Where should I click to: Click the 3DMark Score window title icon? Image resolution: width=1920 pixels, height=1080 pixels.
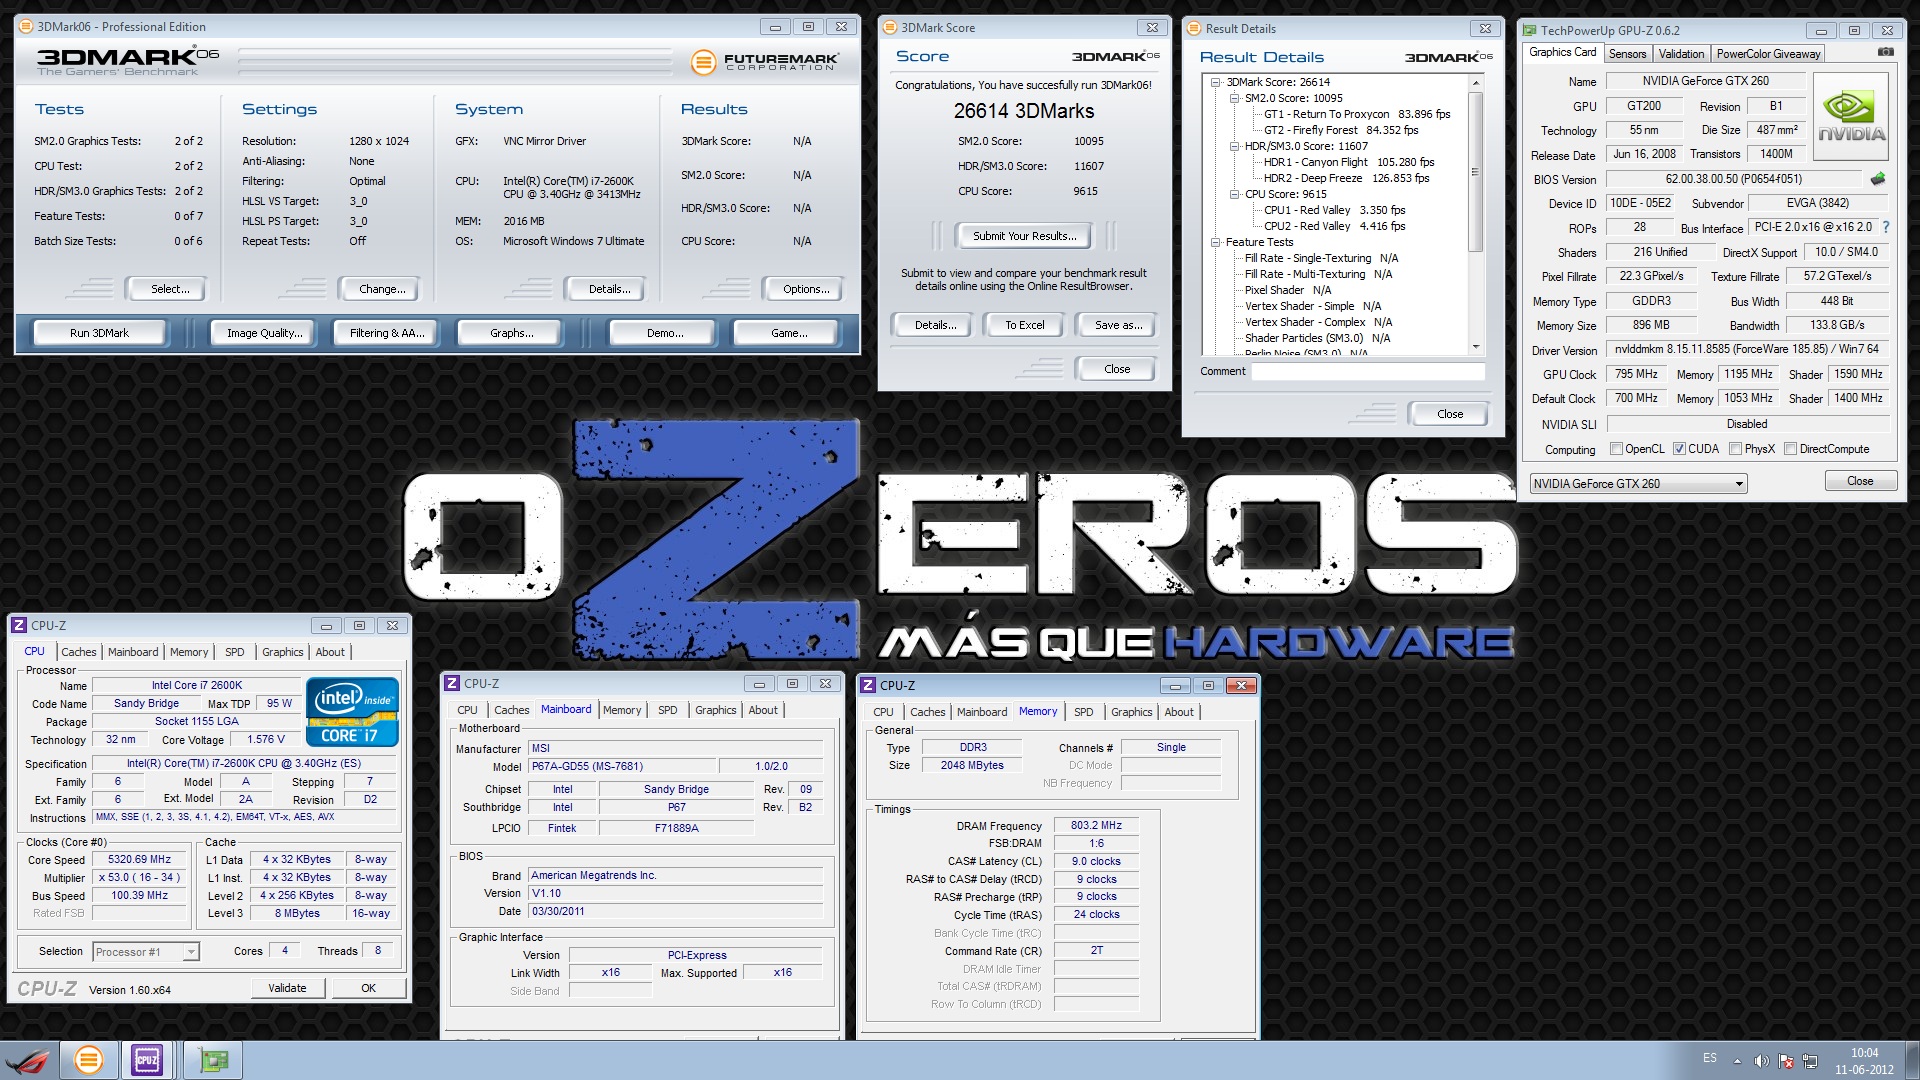point(890,27)
